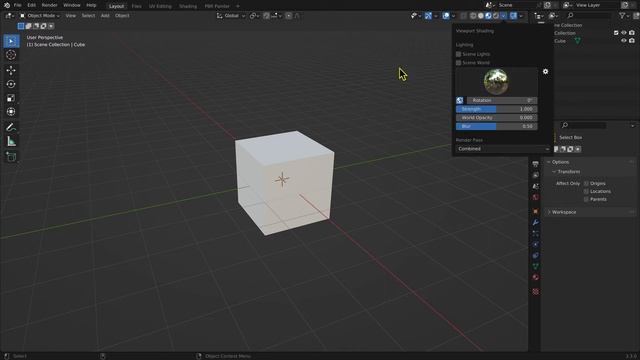Open the Overlays dropdown arrow
This screenshot has width=640, height=360.
[453, 16]
